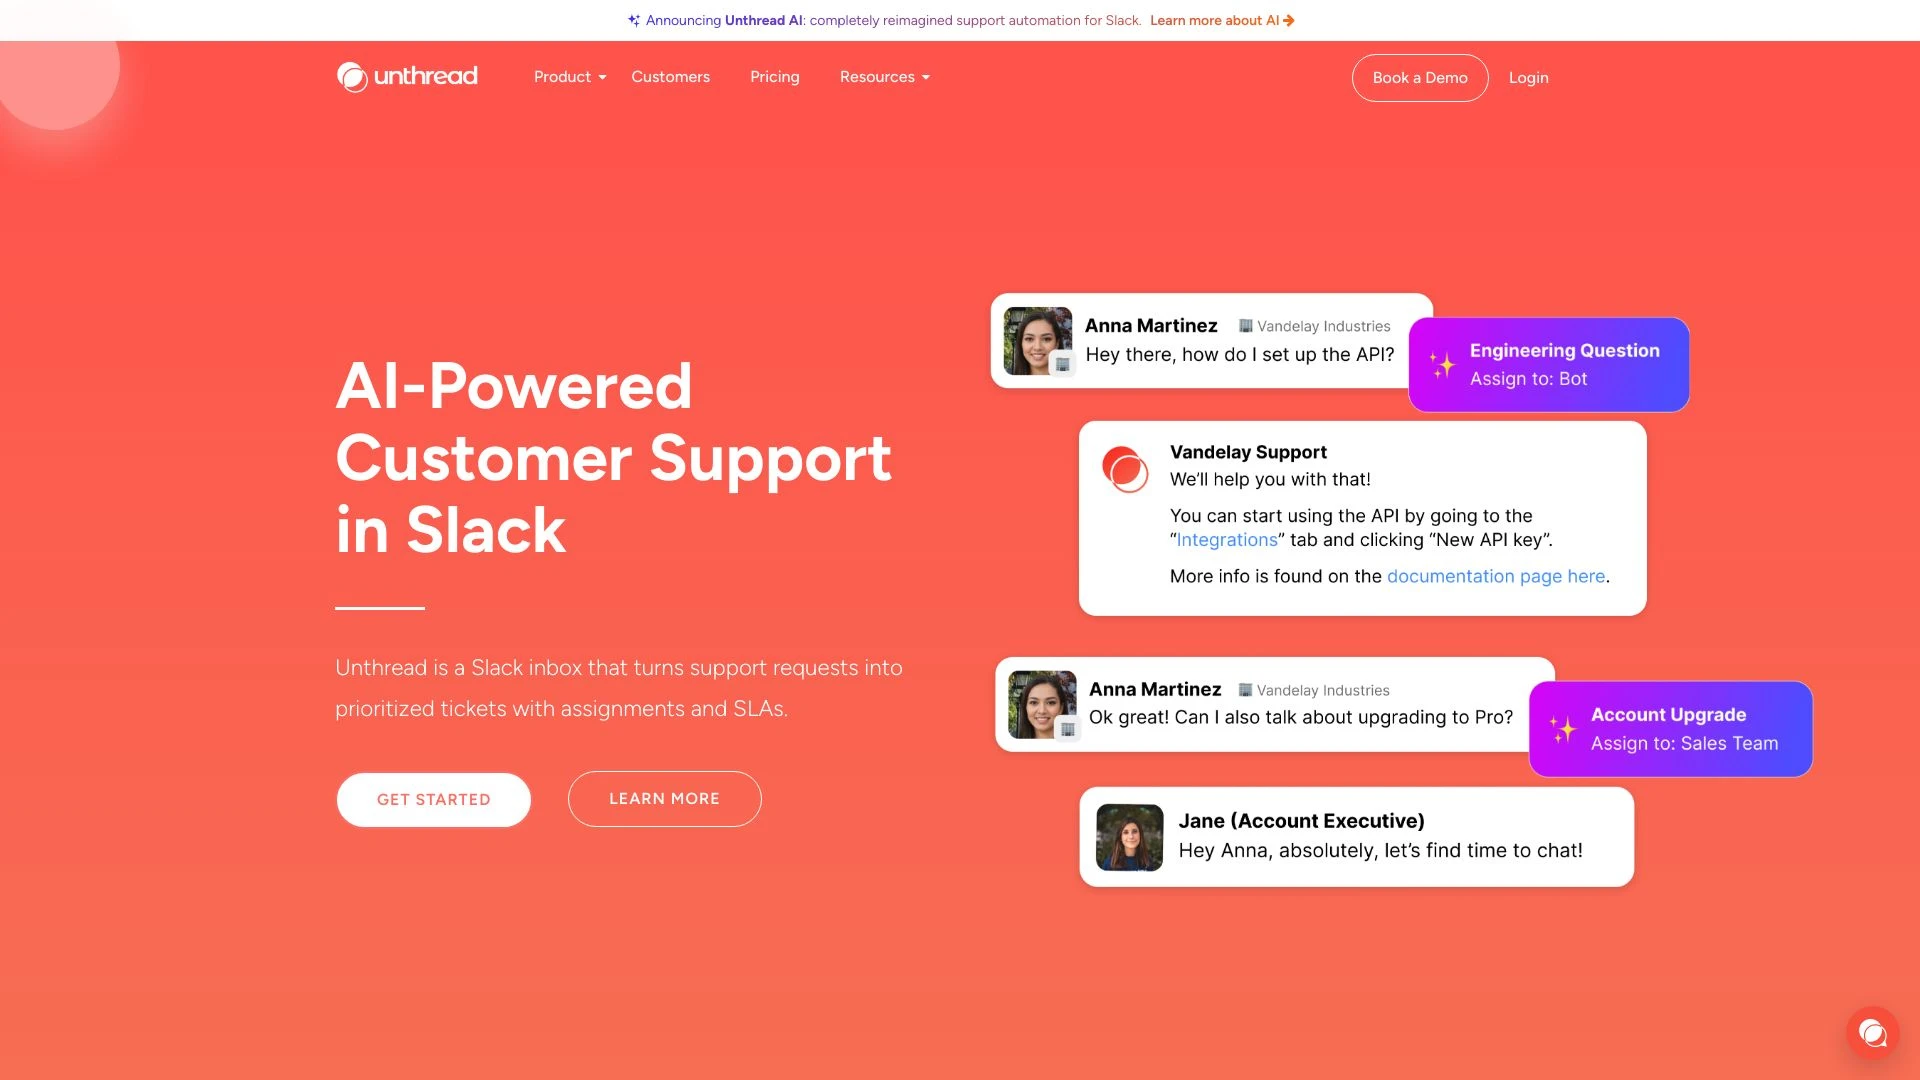1920x1080 pixels.
Task: Click the Book a Demo button
Action: pos(1419,76)
